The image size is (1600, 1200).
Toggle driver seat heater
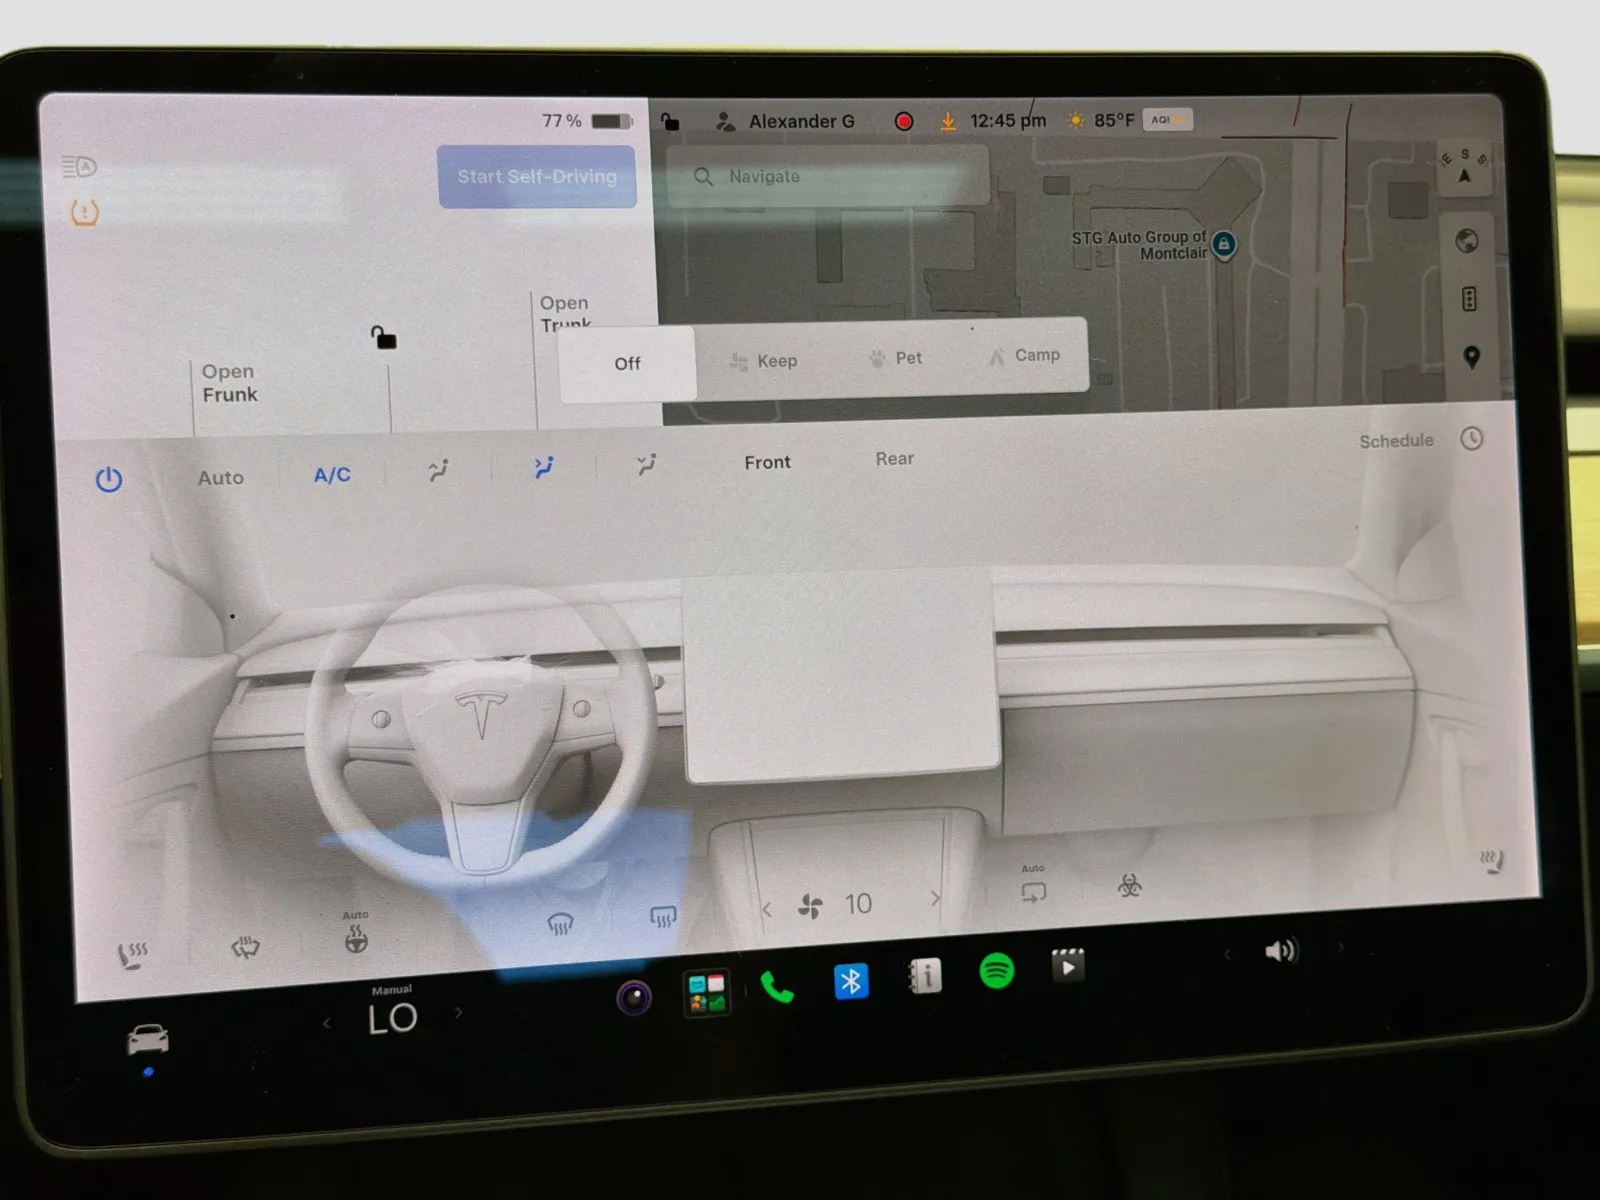[x=132, y=955]
